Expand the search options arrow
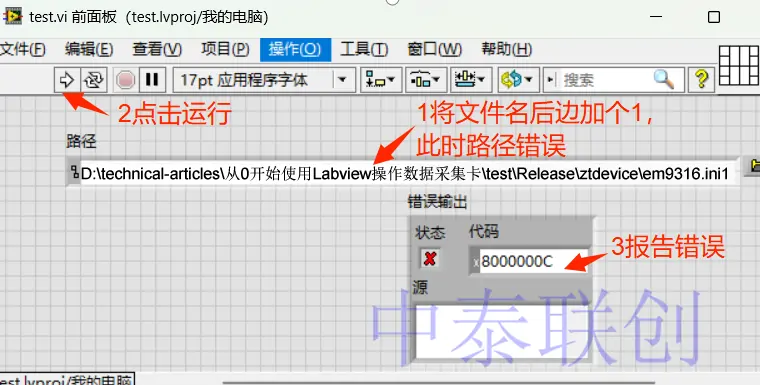Image resolution: width=760 pixels, height=385 pixels. click(x=550, y=80)
